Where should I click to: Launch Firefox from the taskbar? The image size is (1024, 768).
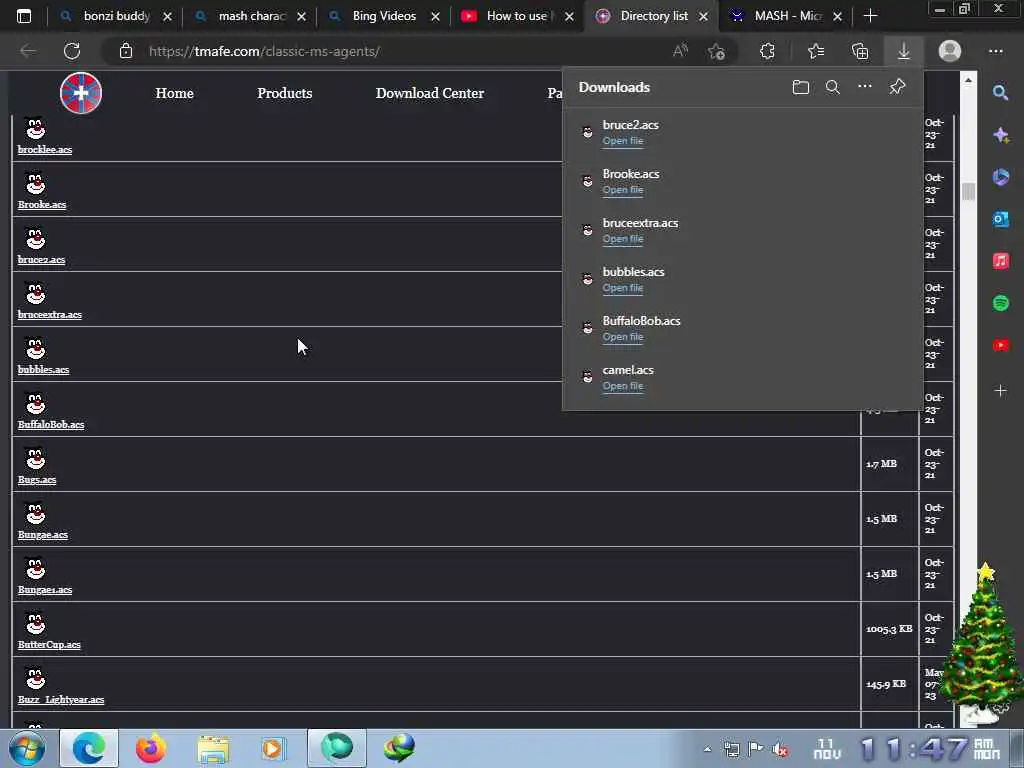[150, 748]
